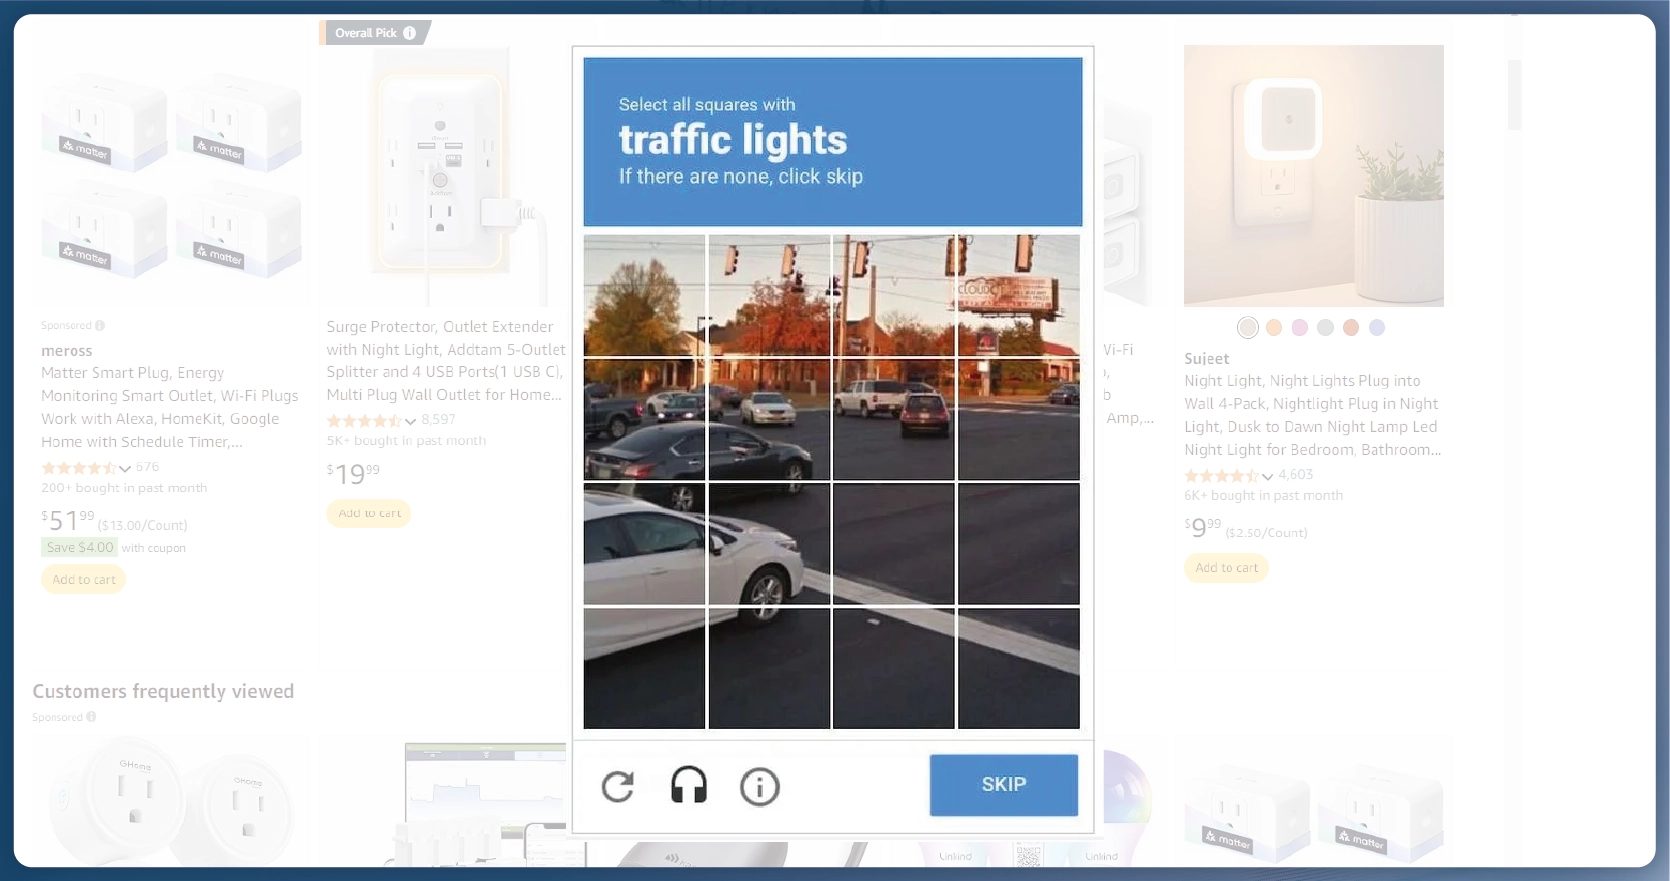The height and width of the screenshot is (881, 1670).
Task: Expand the Sujeet rating chevron beside 4,603
Action: tap(1267, 476)
